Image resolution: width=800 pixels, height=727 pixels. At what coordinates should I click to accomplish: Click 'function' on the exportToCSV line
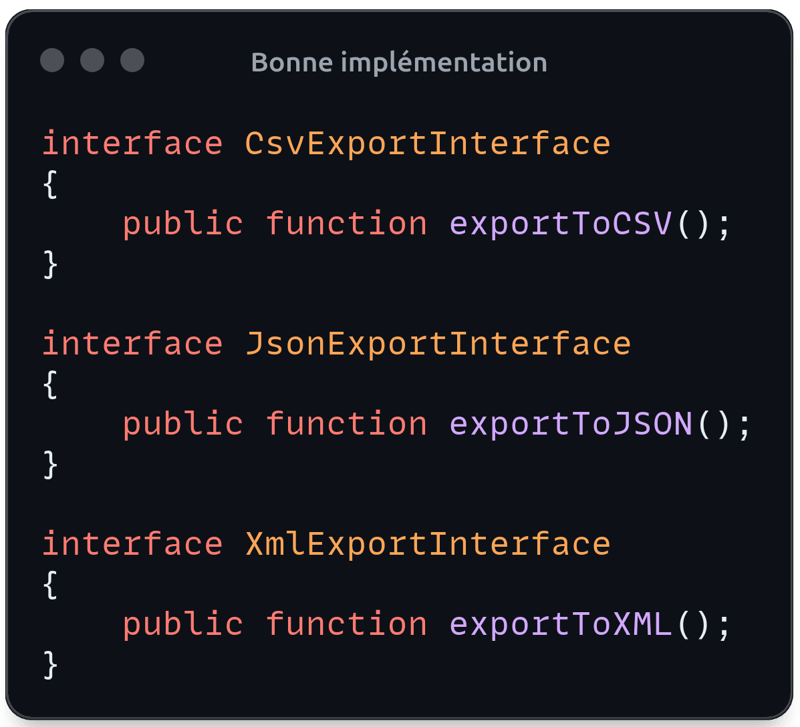(346, 223)
